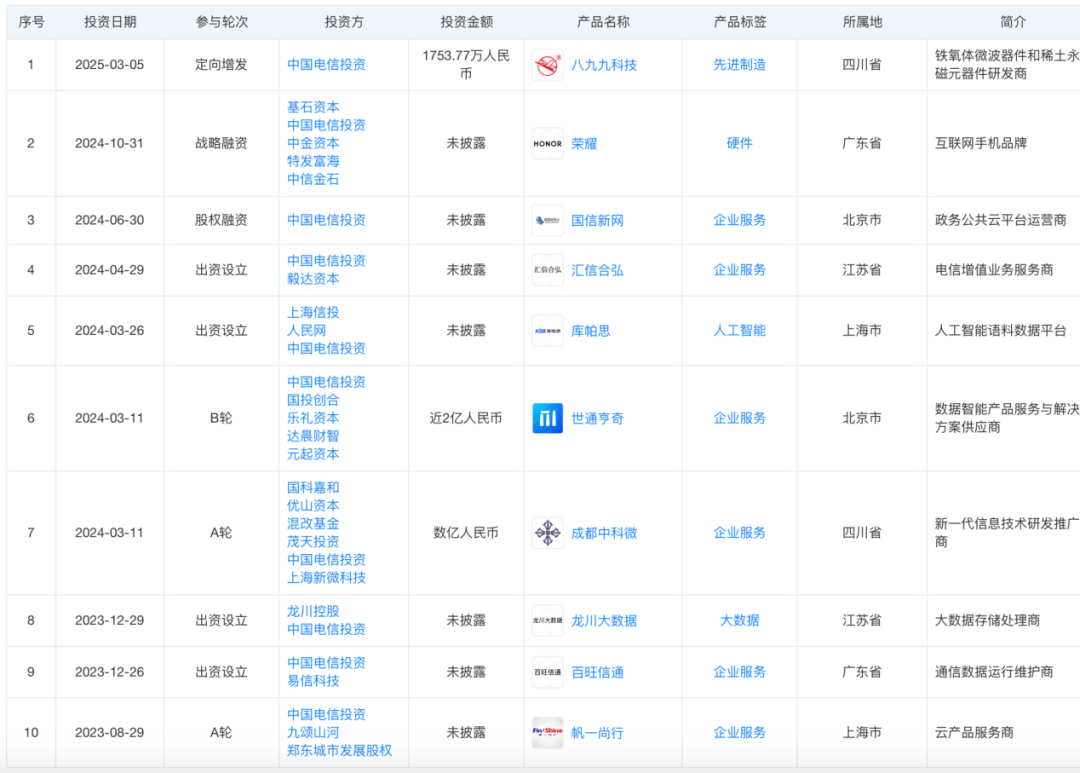Click the 投资日期 column header
The image size is (1080, 773).
110,22
